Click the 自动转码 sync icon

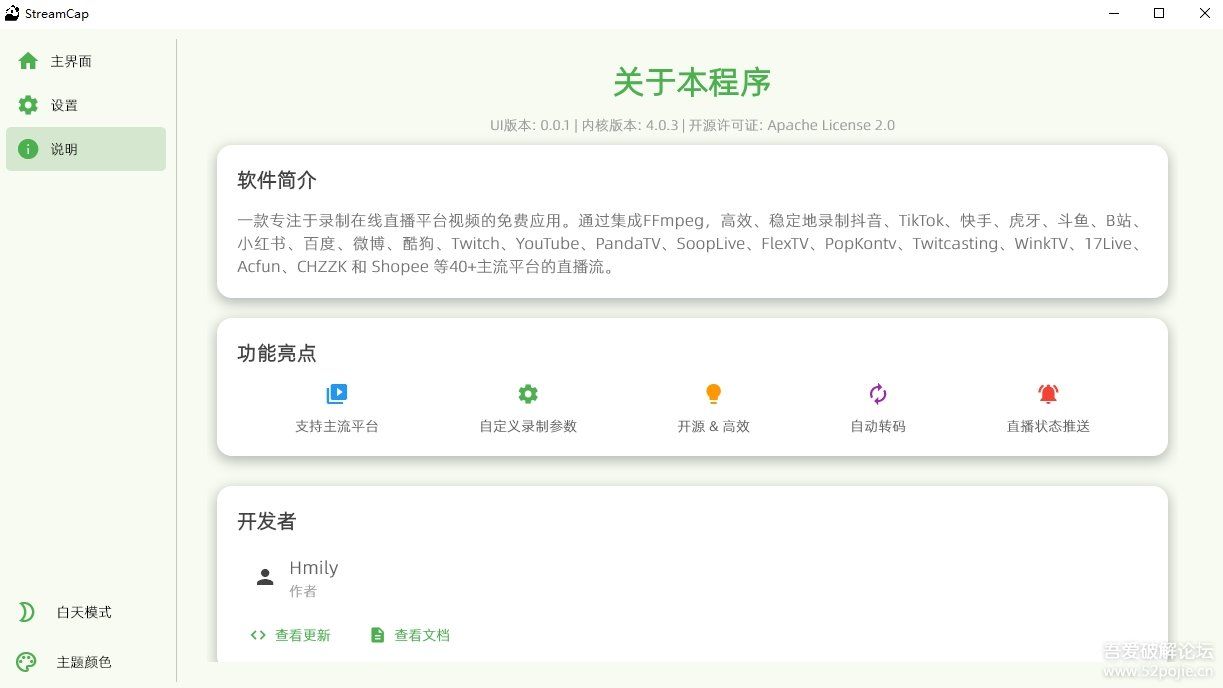click(878, 394)
